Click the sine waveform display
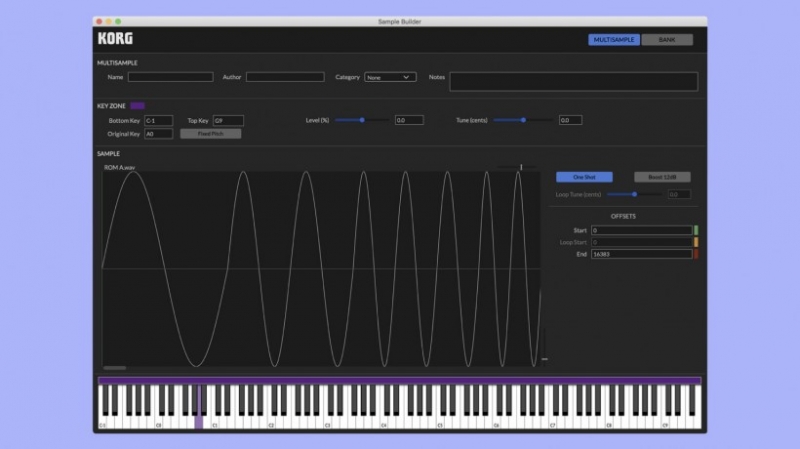 [x=321, y=269]
